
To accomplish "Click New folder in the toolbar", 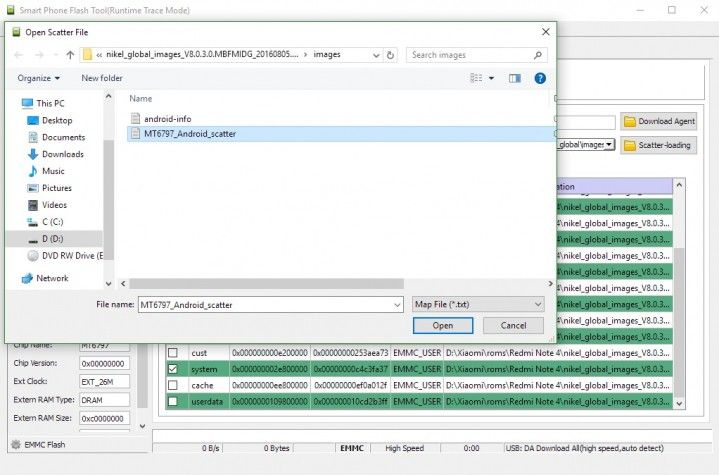I will (102, 78).
